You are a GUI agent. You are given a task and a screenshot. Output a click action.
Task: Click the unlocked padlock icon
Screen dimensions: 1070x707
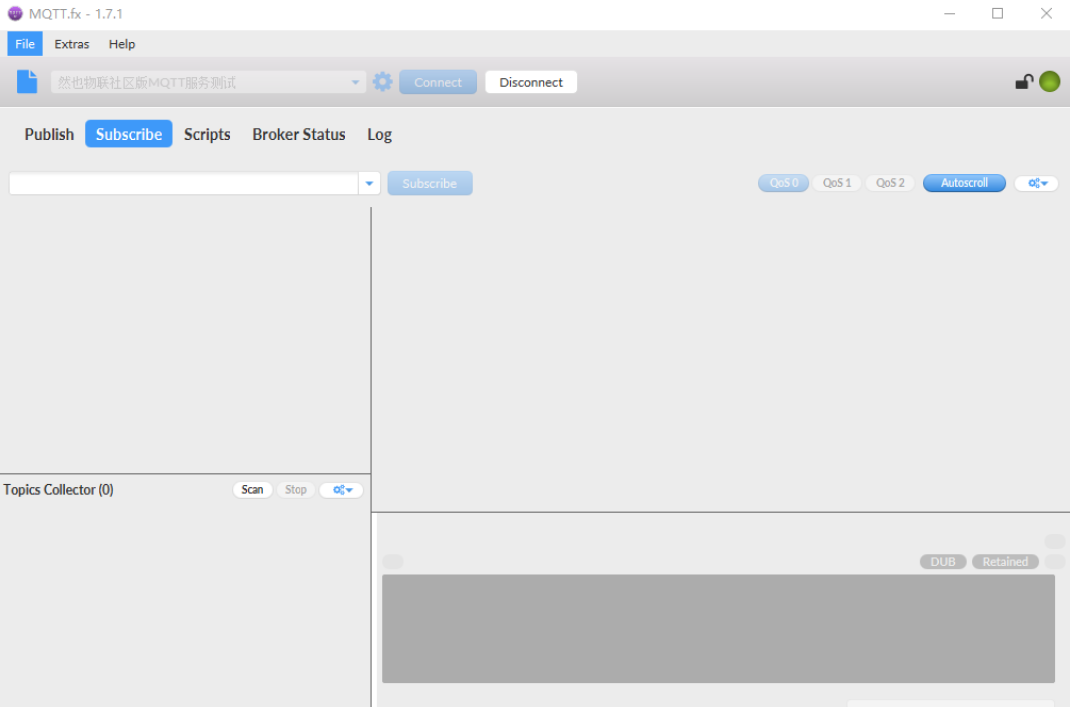pyautogui.click(x=1024, y=82)
